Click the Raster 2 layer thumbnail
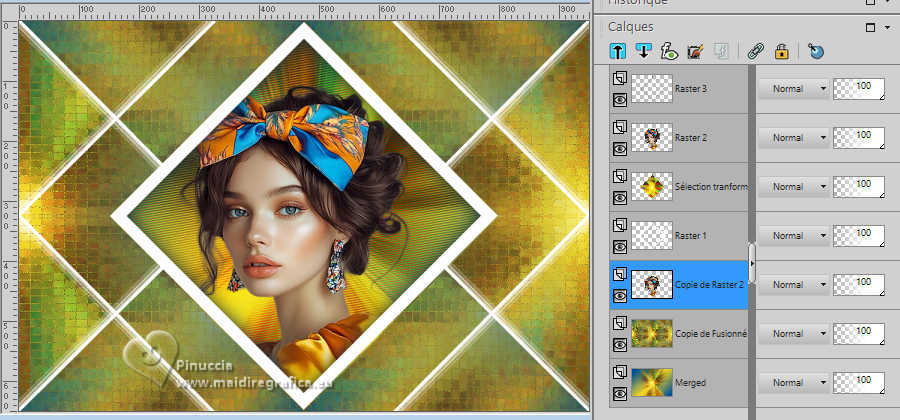This screenshot has height=420, width=900. click(x=652, y=138)
